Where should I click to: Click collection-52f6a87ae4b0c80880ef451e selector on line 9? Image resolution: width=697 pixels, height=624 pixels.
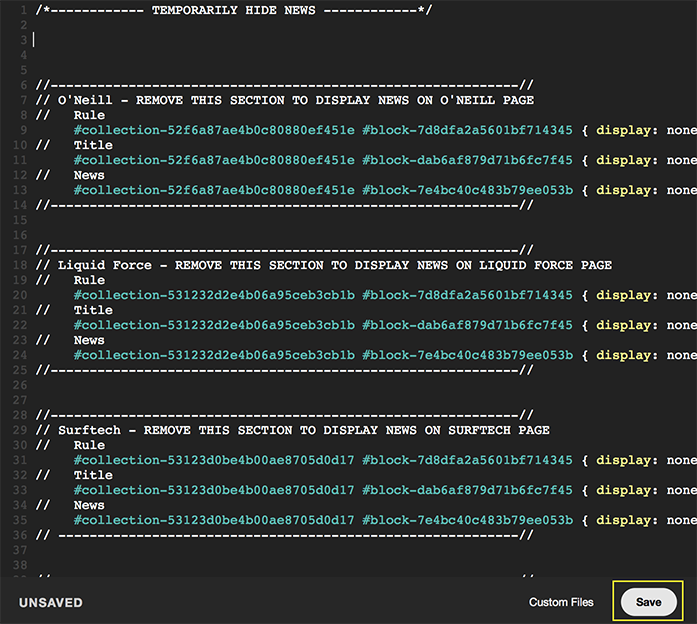pyautogui.click(x=214, y=130)
